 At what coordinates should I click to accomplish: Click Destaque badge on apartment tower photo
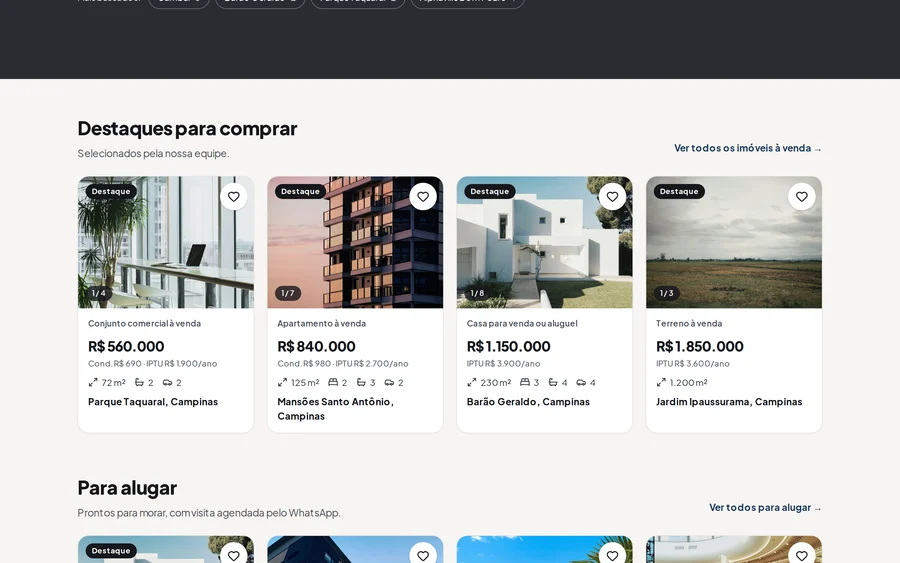[301, 191]
